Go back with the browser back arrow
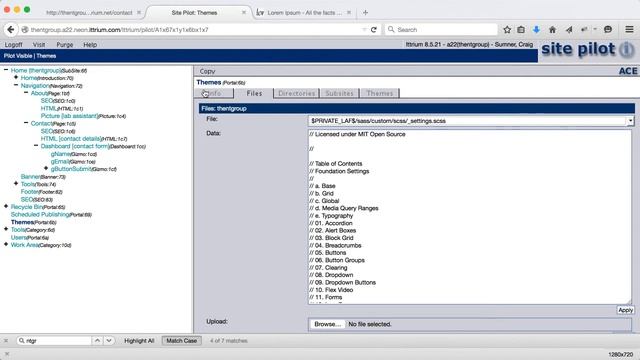 click(x=11, y=29)
